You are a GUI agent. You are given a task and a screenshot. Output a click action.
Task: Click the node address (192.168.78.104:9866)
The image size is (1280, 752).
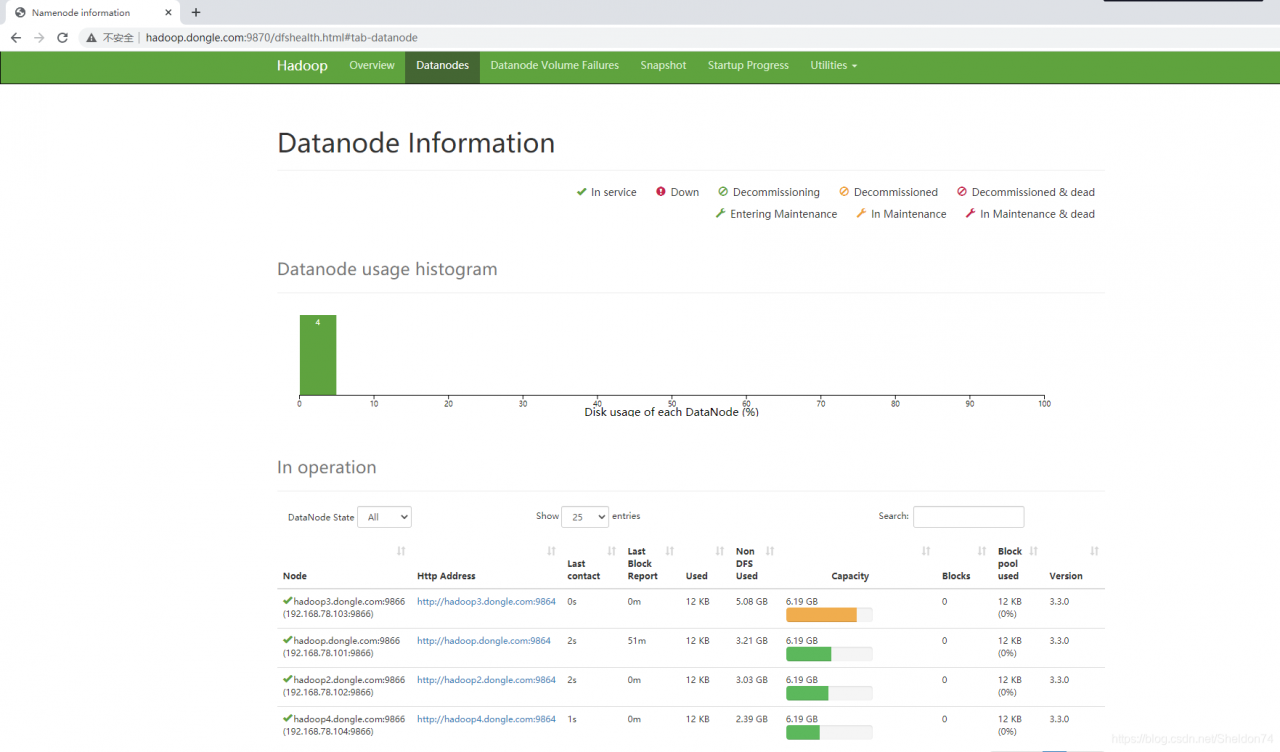pos(328,731)
